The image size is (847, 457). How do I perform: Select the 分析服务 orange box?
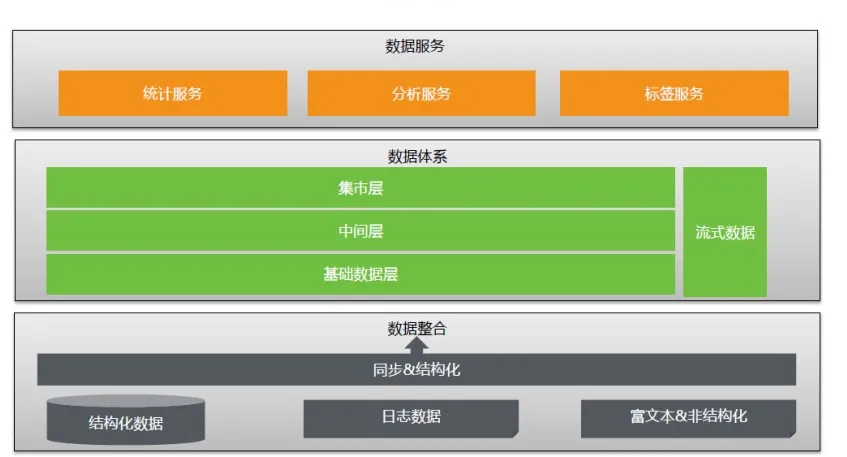(x=421, y=93)
